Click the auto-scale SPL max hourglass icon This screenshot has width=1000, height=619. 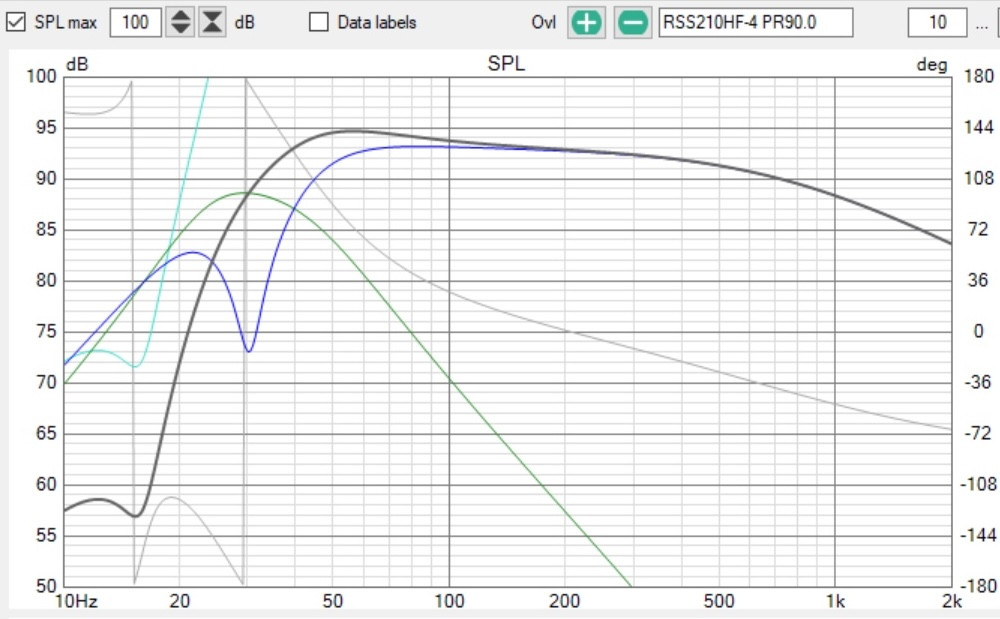212,22
